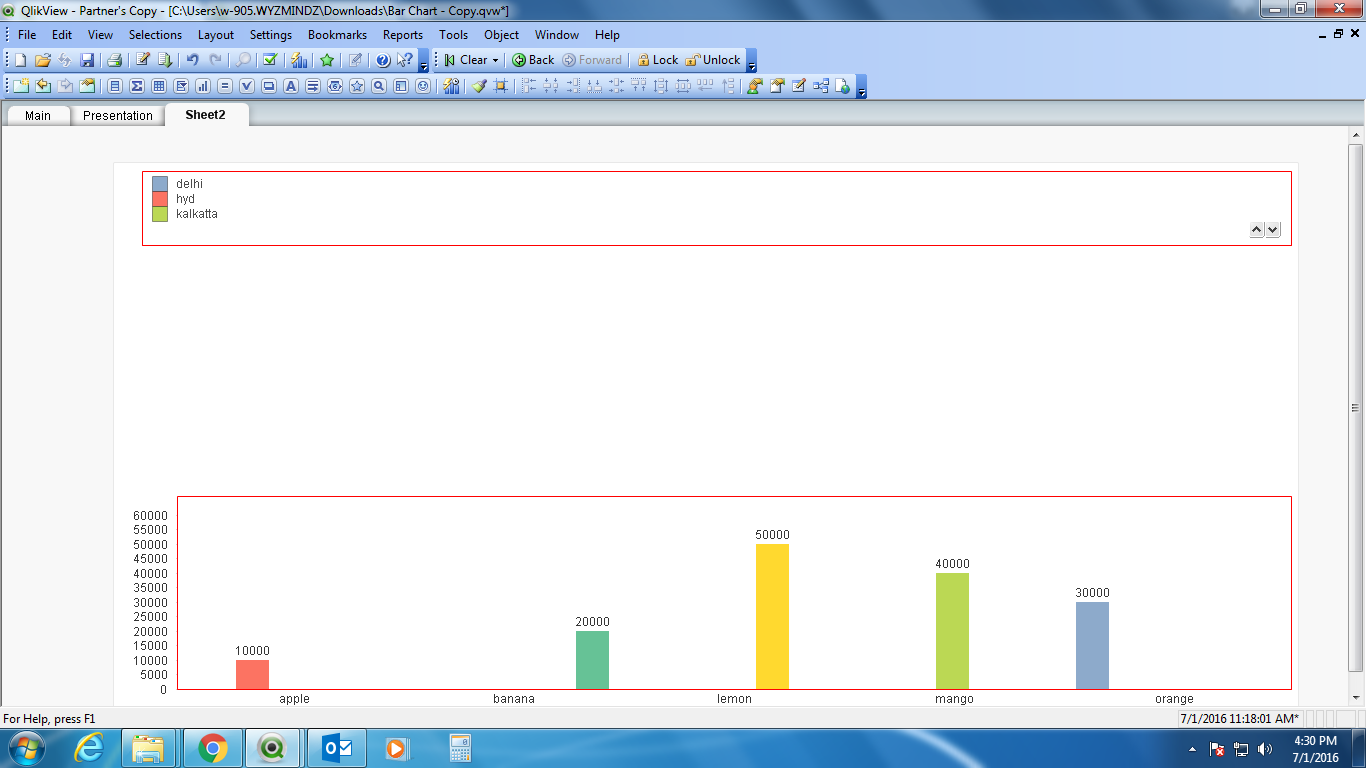Switch to the Presentation sheet tab
The image size is (1366, 768).
coord(118,115)
